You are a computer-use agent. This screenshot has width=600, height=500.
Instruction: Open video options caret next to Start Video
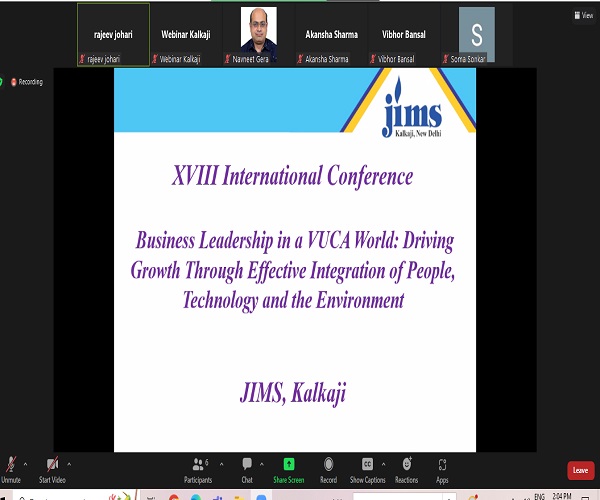(x=69, y=464)
